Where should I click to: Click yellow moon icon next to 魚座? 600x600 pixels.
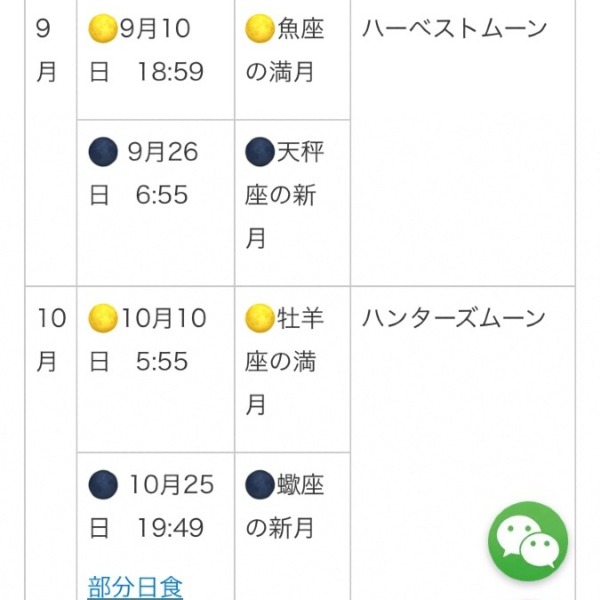coord(259,29)
